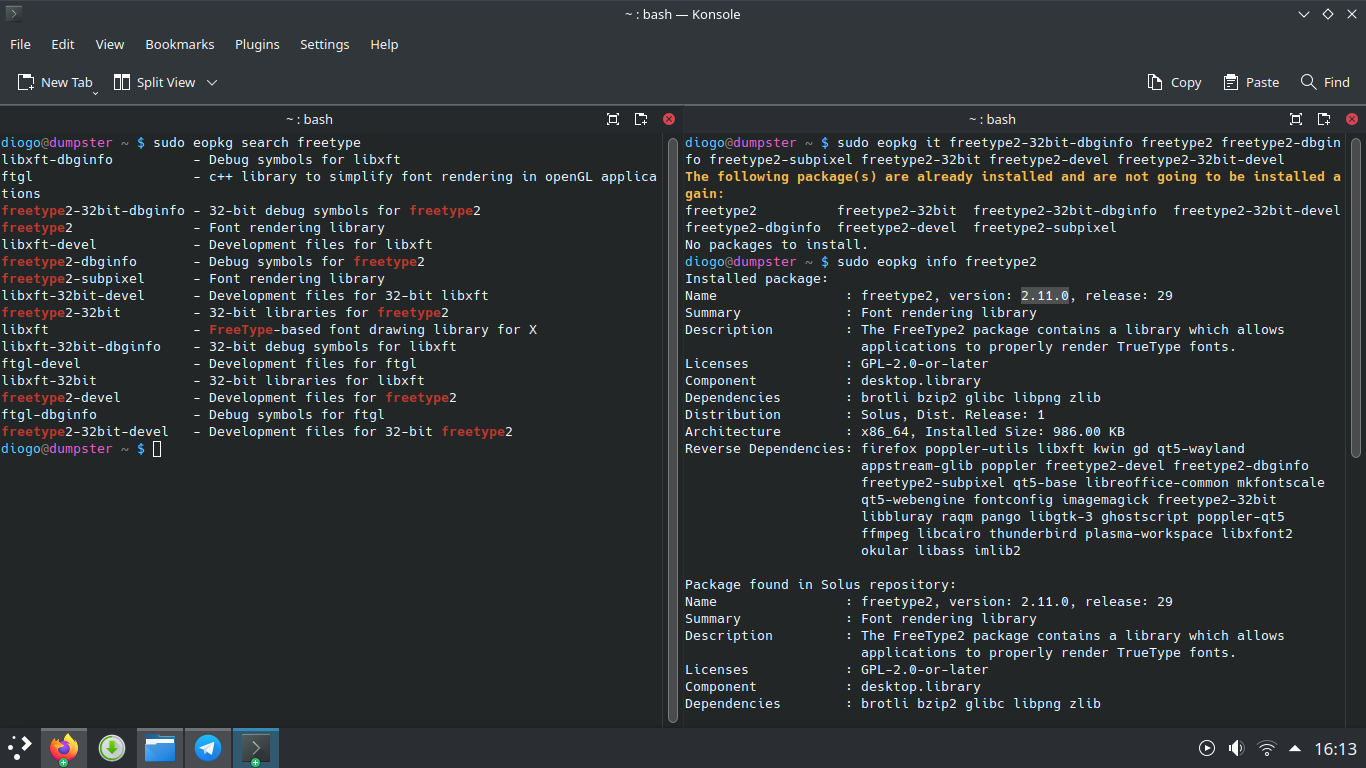1366x768 pixels.
Task: Open the Settings menu
Action: tap(325, 44)
